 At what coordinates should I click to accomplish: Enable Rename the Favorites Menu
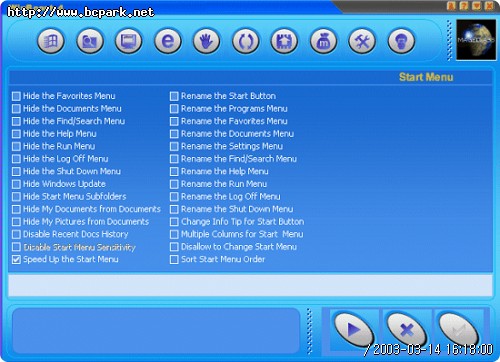click(x=174, y=121)
